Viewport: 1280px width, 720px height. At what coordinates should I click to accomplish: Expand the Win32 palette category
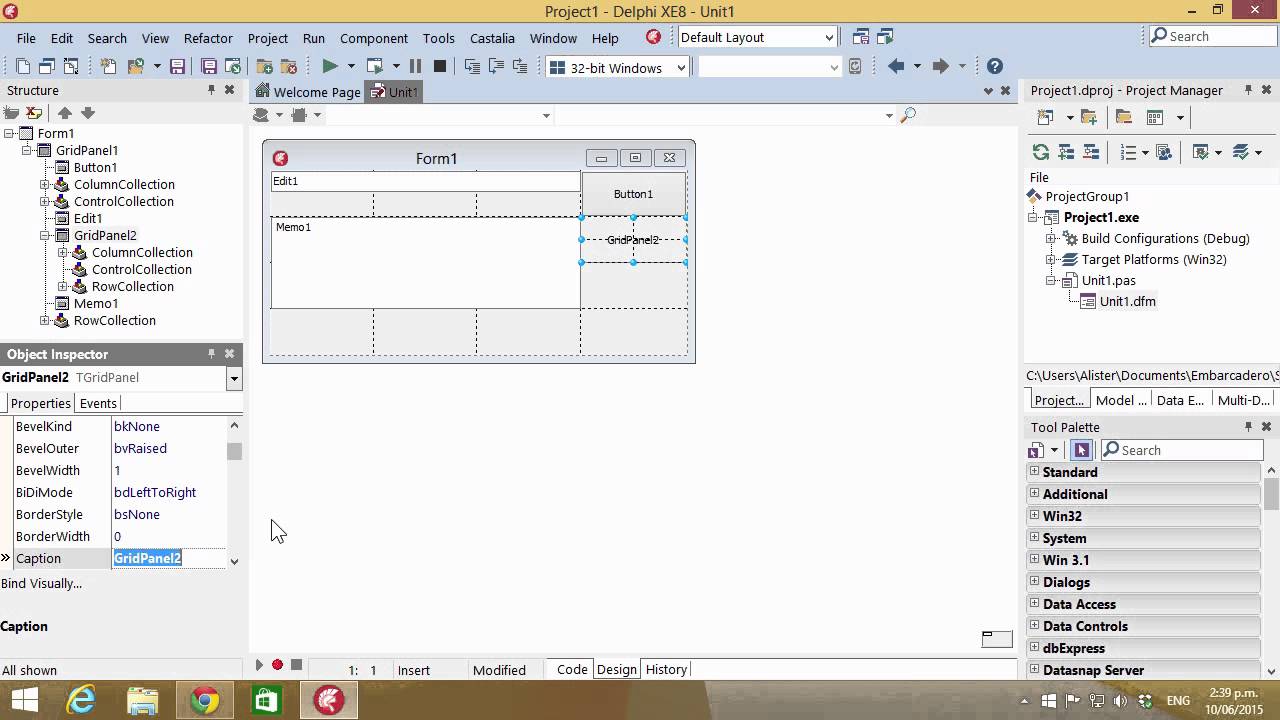tap(1035, 516)
